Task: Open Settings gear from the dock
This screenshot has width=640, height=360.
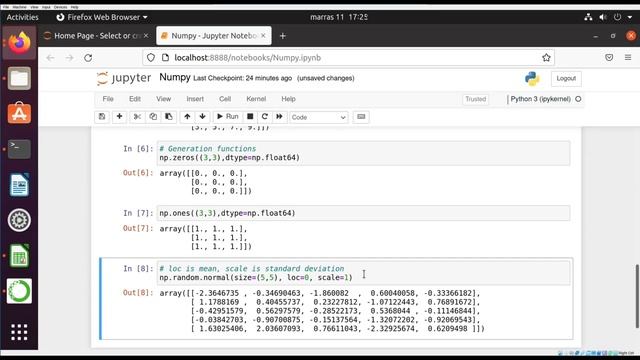Action: pyautogui.click(x=19, y=220)
